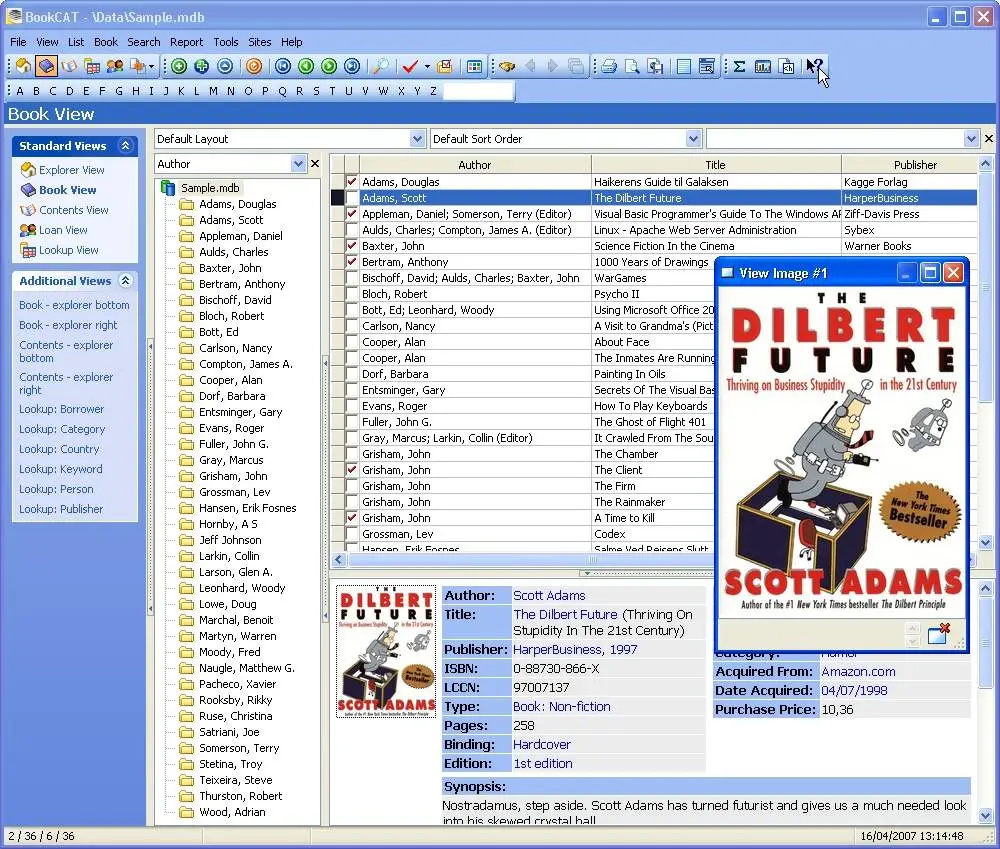Click the horizontal scrollbar left arrow in book list
The image size is (1000, 849).
click(x=339, y=559)
